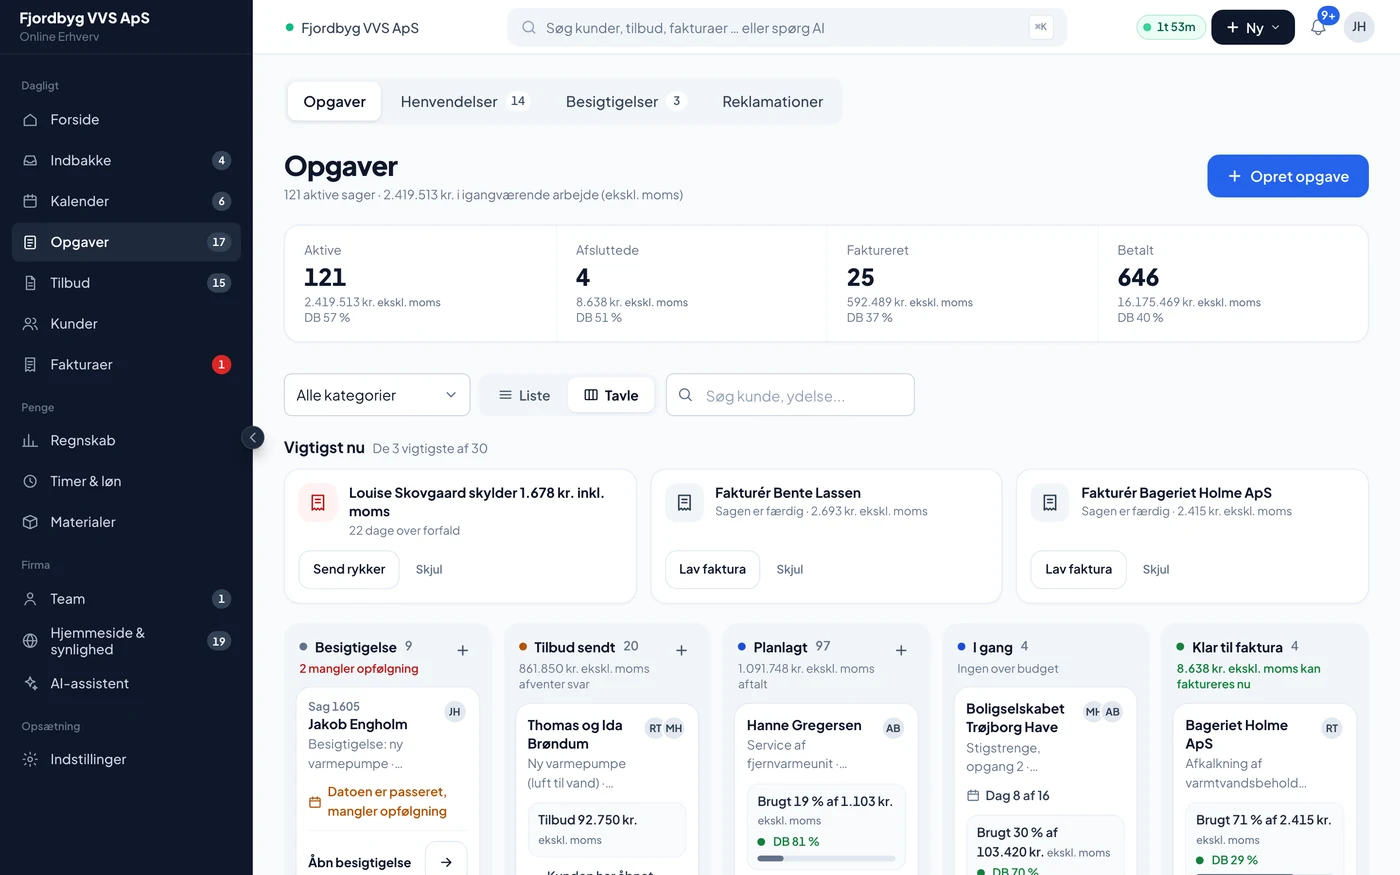Switch to Liste view
The height and width of the screenshot is (875, 1400).
click(x=524, y=395)
